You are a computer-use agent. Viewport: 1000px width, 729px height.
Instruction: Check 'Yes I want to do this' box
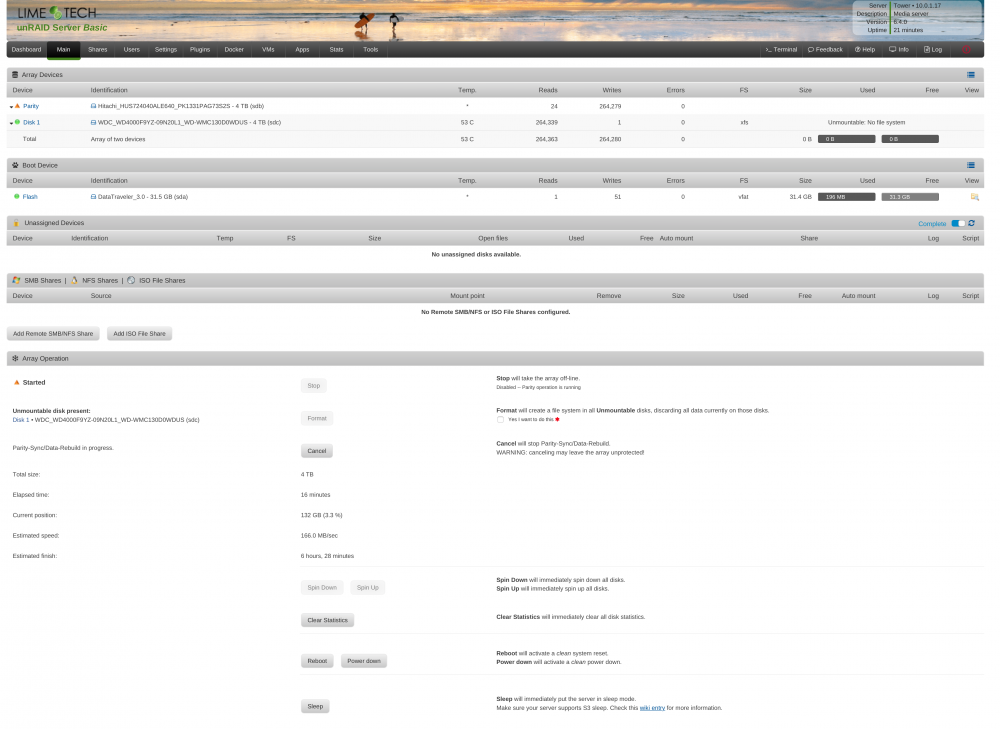pos(501,420)
